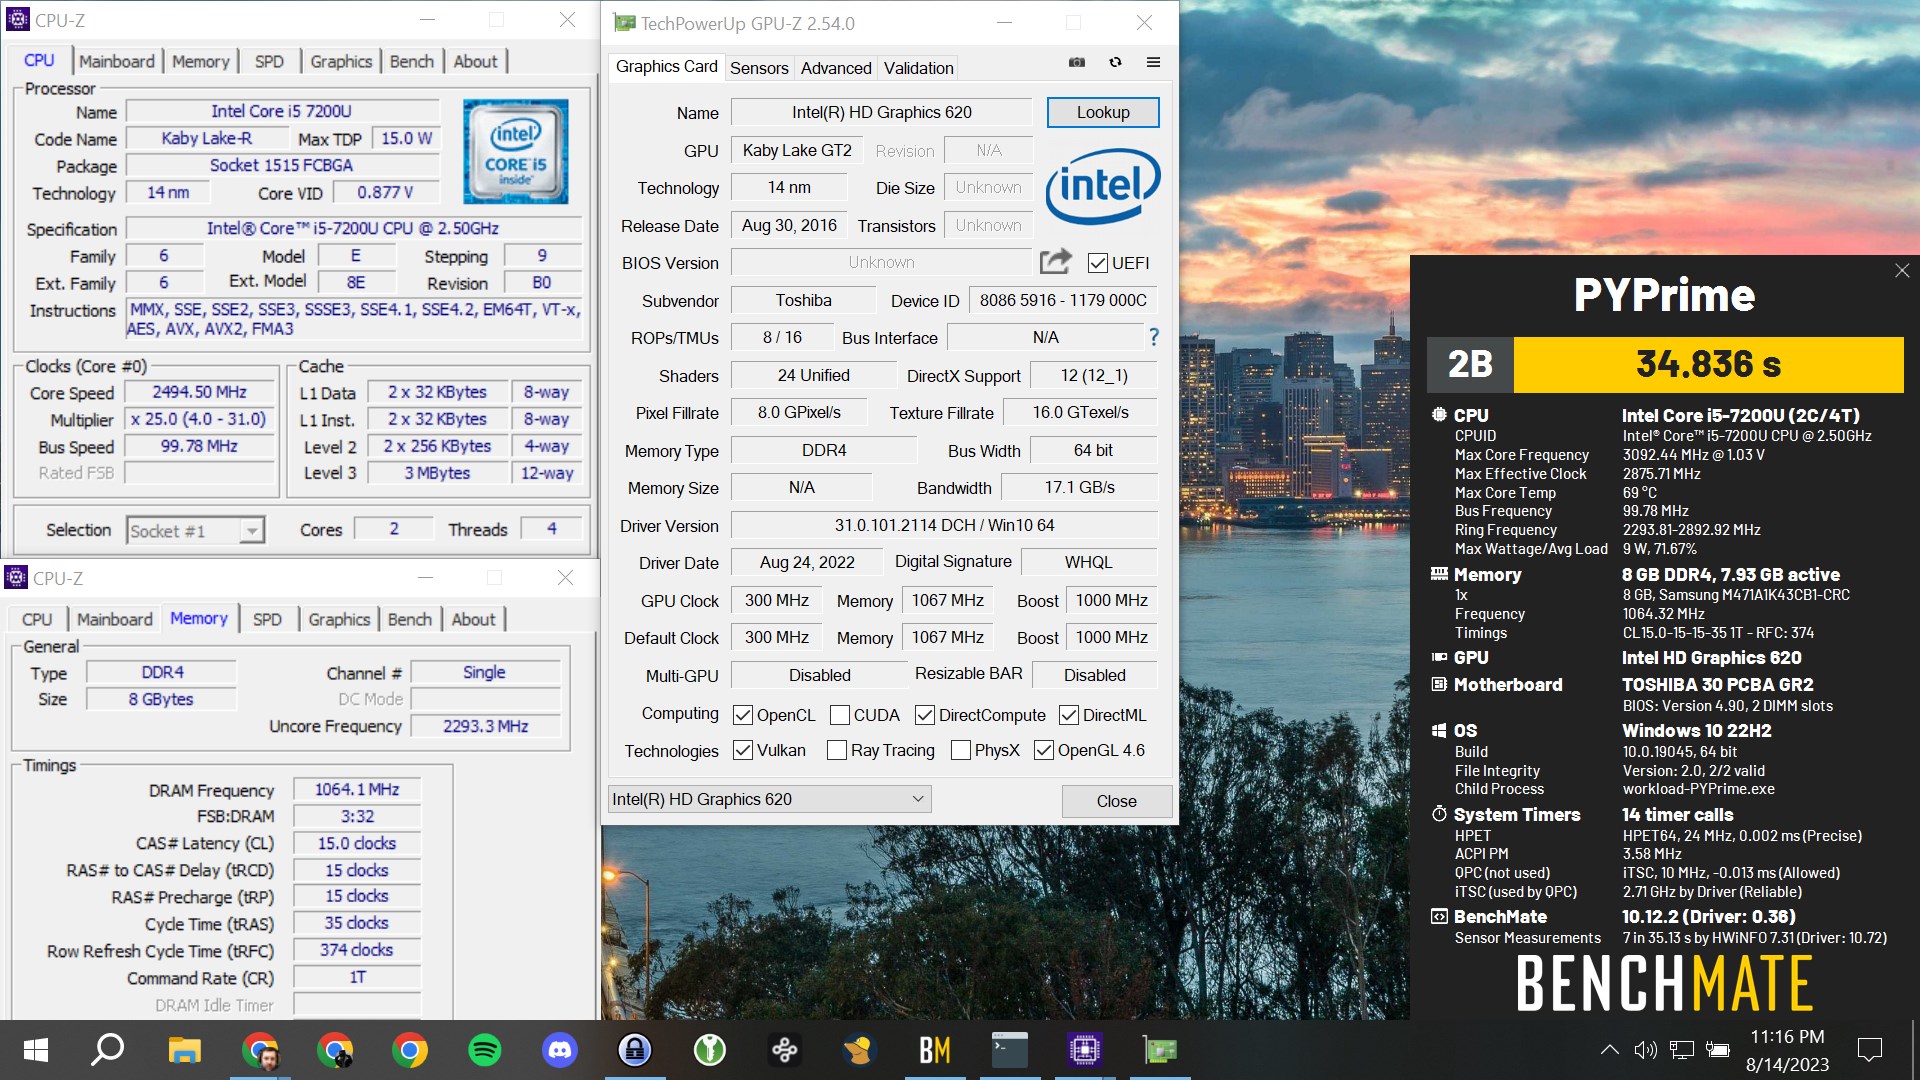Click the Bus Interface question mark
Screen dimensions: 1920x1080
[1154, 337]
